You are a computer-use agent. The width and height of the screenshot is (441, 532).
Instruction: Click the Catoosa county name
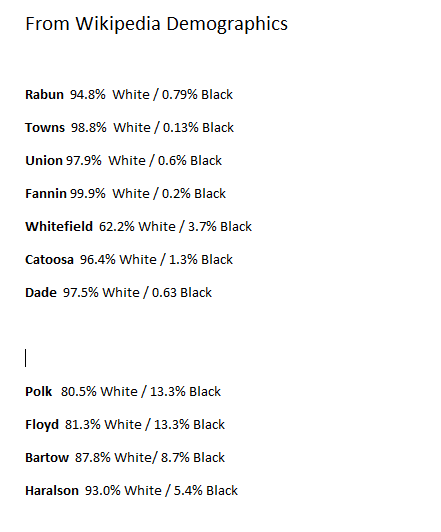pyautogui.click(x=50, y=260)
